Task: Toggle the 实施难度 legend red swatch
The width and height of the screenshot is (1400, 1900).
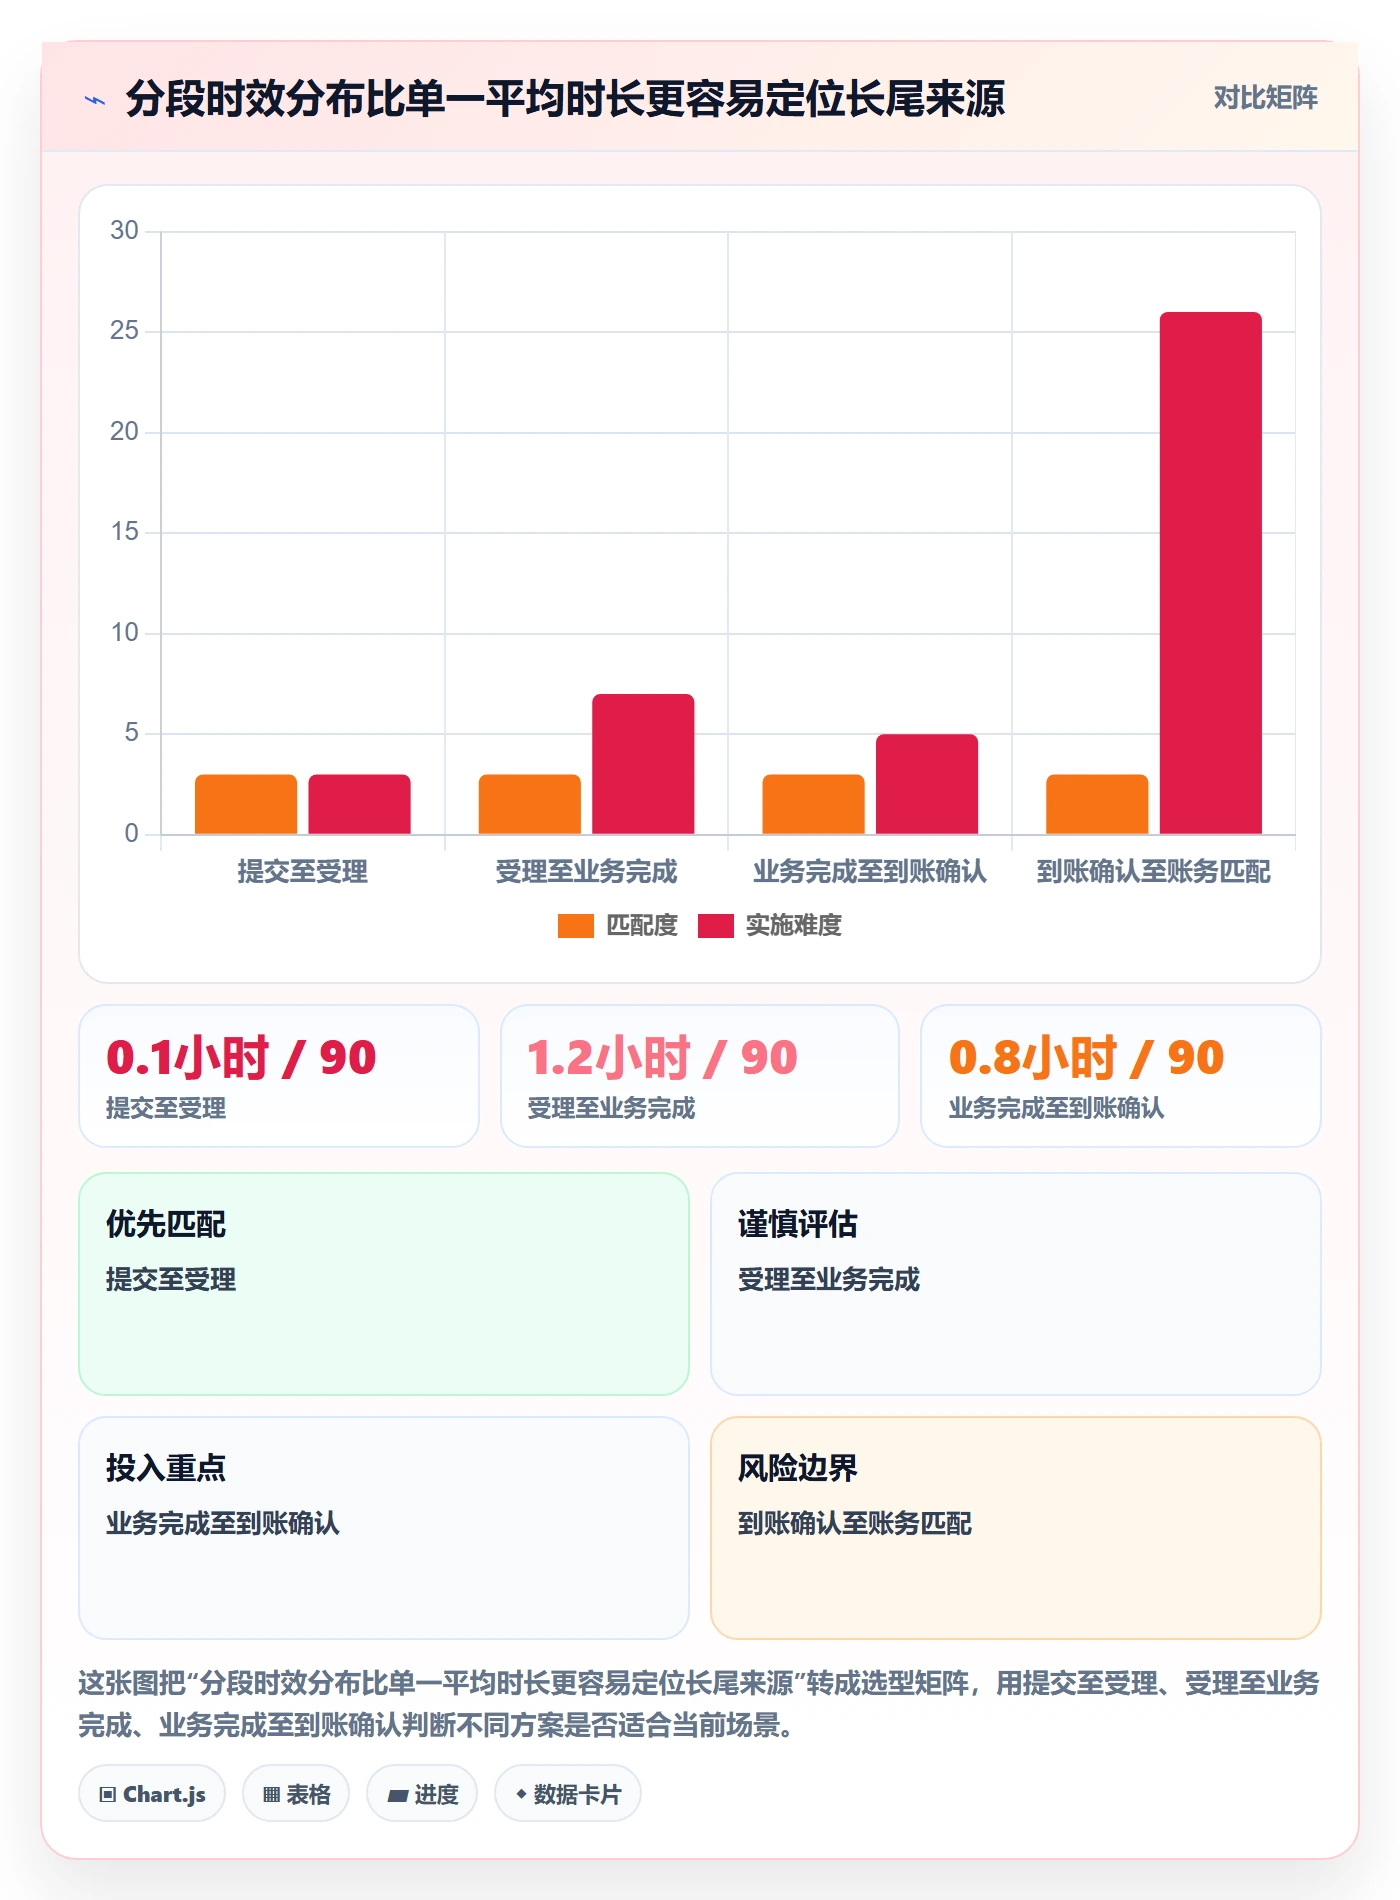Action: [x=716, y=926]
